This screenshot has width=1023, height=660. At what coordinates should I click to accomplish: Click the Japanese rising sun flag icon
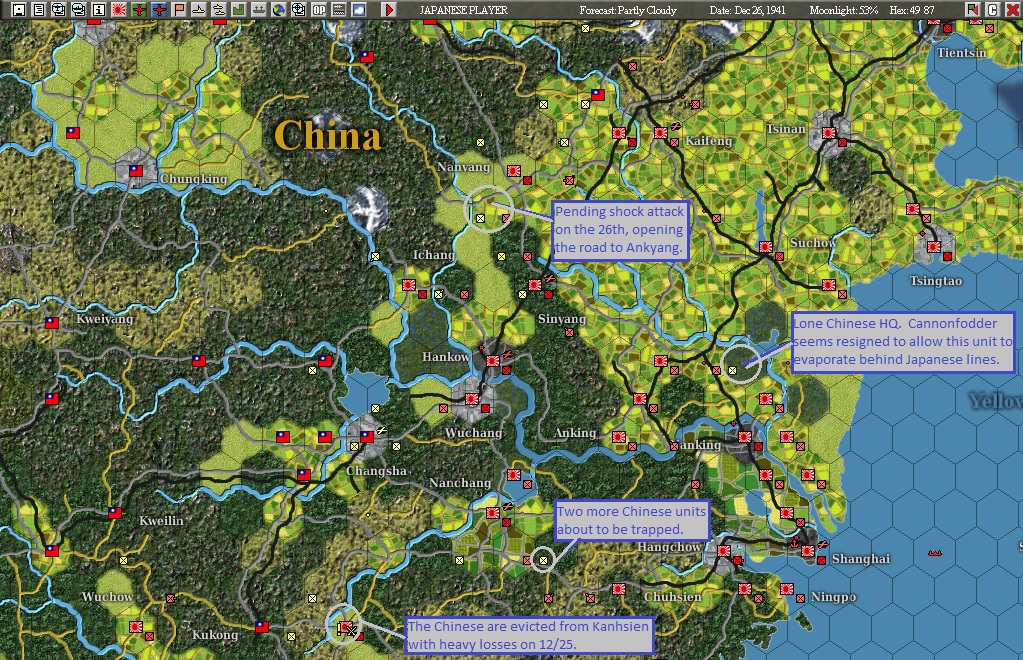coord(119,10)
